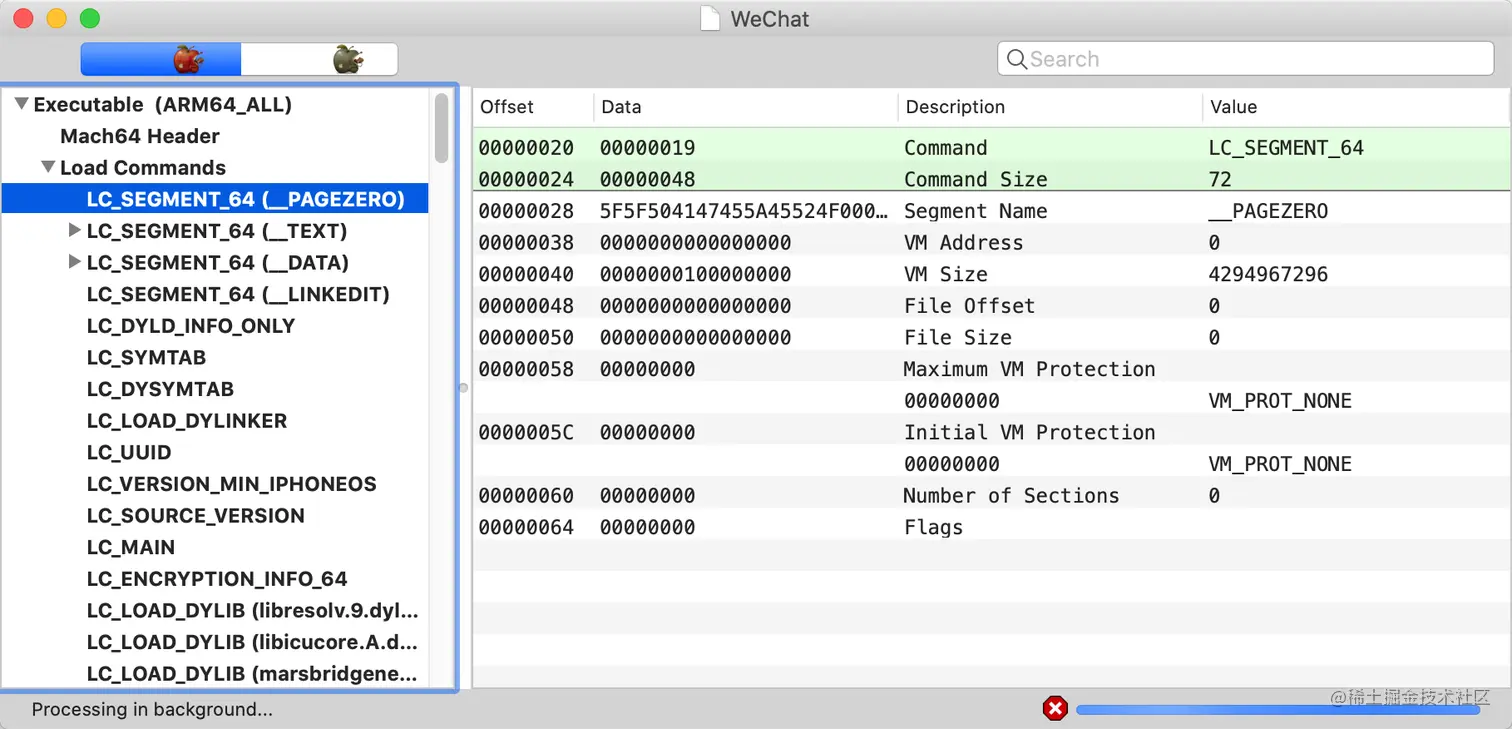The width and height of the screenshot is (1512, 729).
Task: Click the magnifier icon in Search field
Action: point(1017,59)
